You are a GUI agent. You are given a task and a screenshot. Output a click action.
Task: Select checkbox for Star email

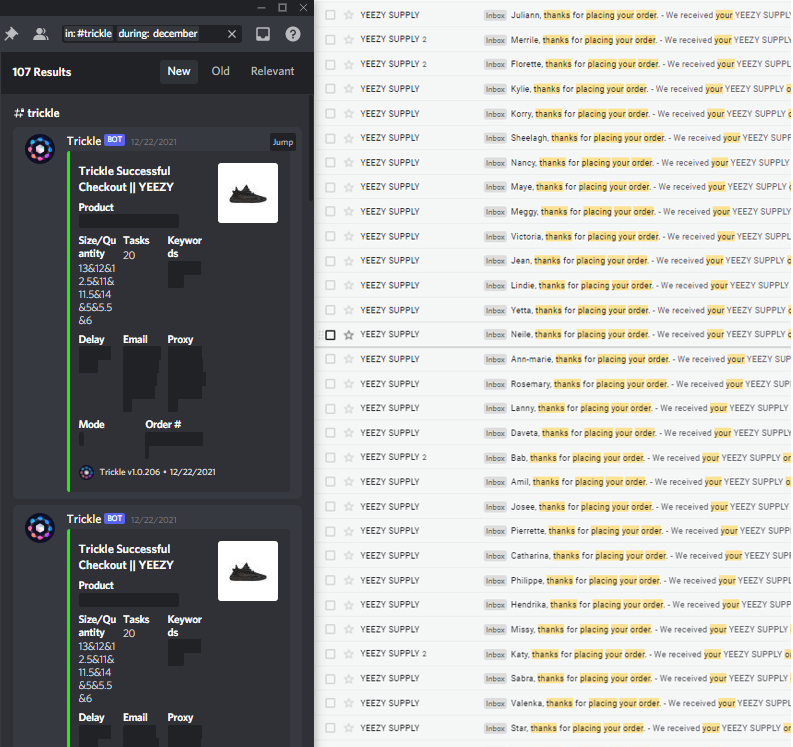point(330,728)
